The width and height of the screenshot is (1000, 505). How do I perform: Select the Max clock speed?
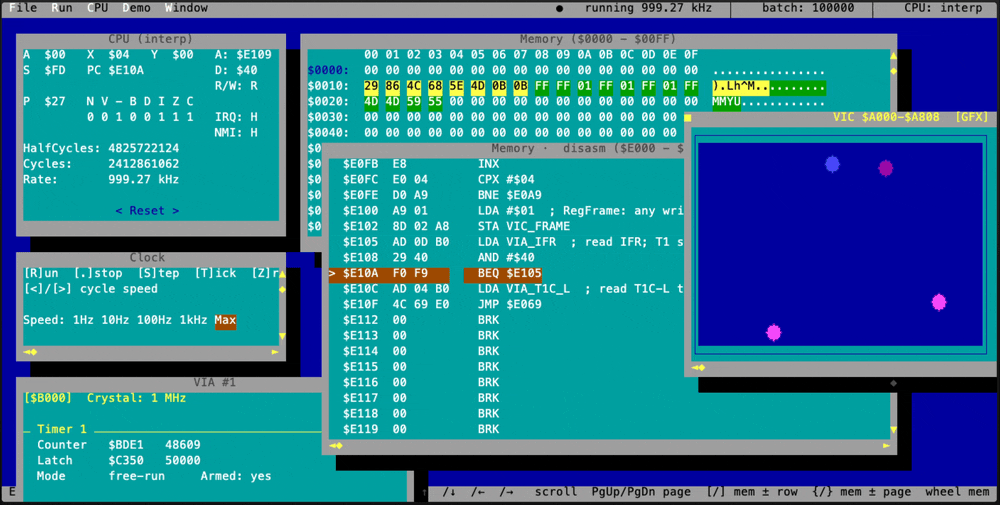point(225,321)
